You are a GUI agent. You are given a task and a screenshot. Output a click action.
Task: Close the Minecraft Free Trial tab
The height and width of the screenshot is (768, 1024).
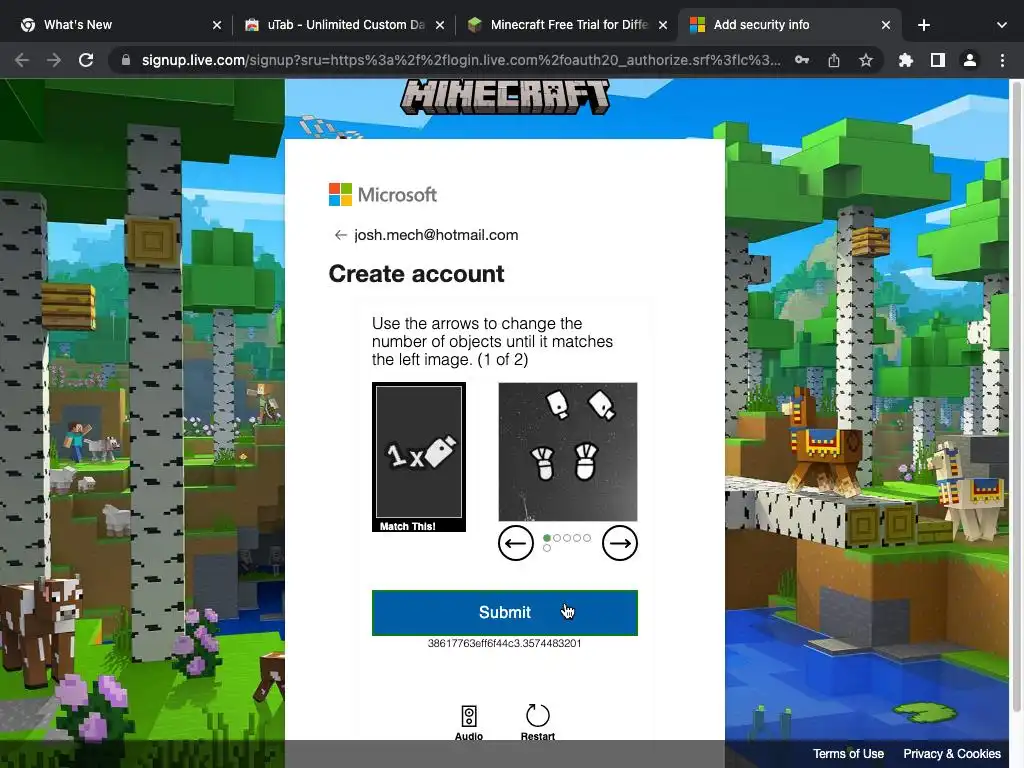663,25
